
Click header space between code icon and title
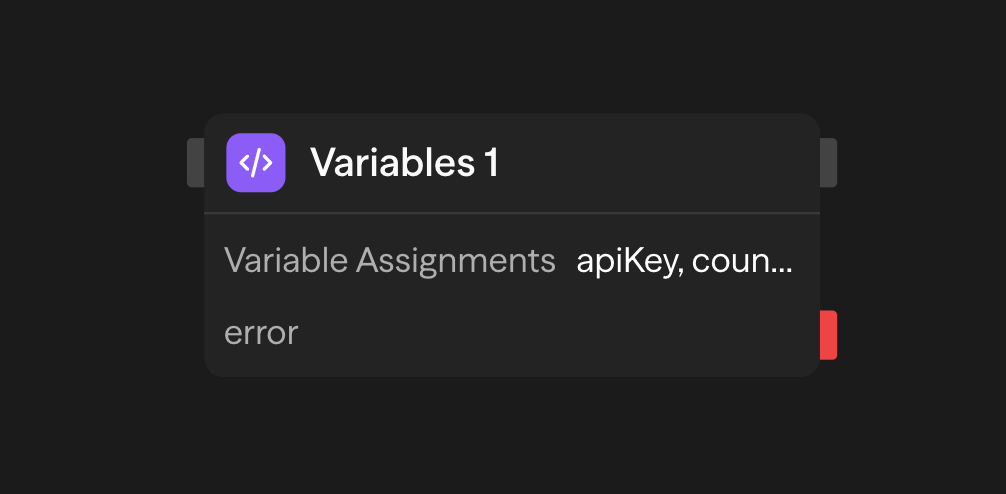coord(298,162)
